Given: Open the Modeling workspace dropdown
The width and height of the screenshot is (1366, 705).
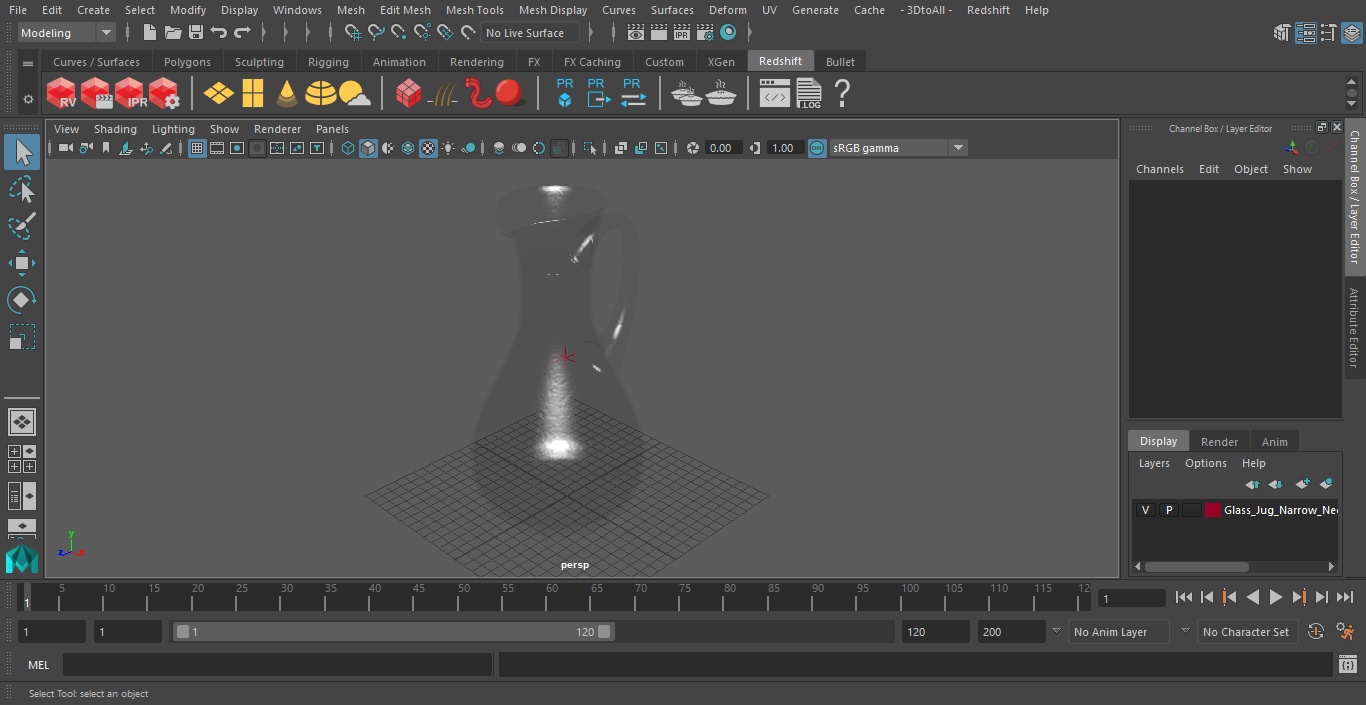Looking at the screenshot, I should pyautogui.click(x=67, y=33).
